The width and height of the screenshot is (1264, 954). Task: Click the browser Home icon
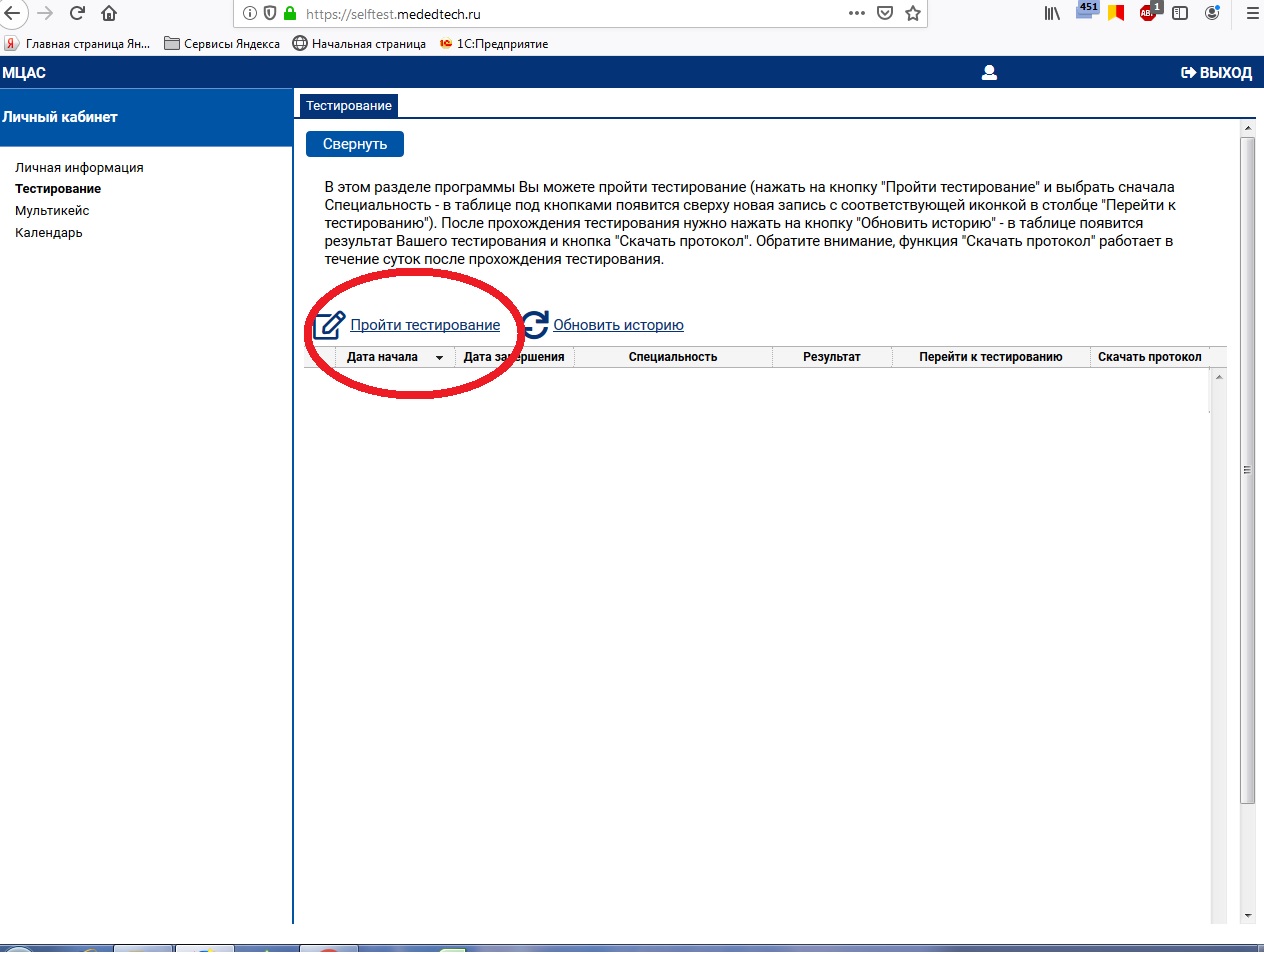click(x=109, y=14)
